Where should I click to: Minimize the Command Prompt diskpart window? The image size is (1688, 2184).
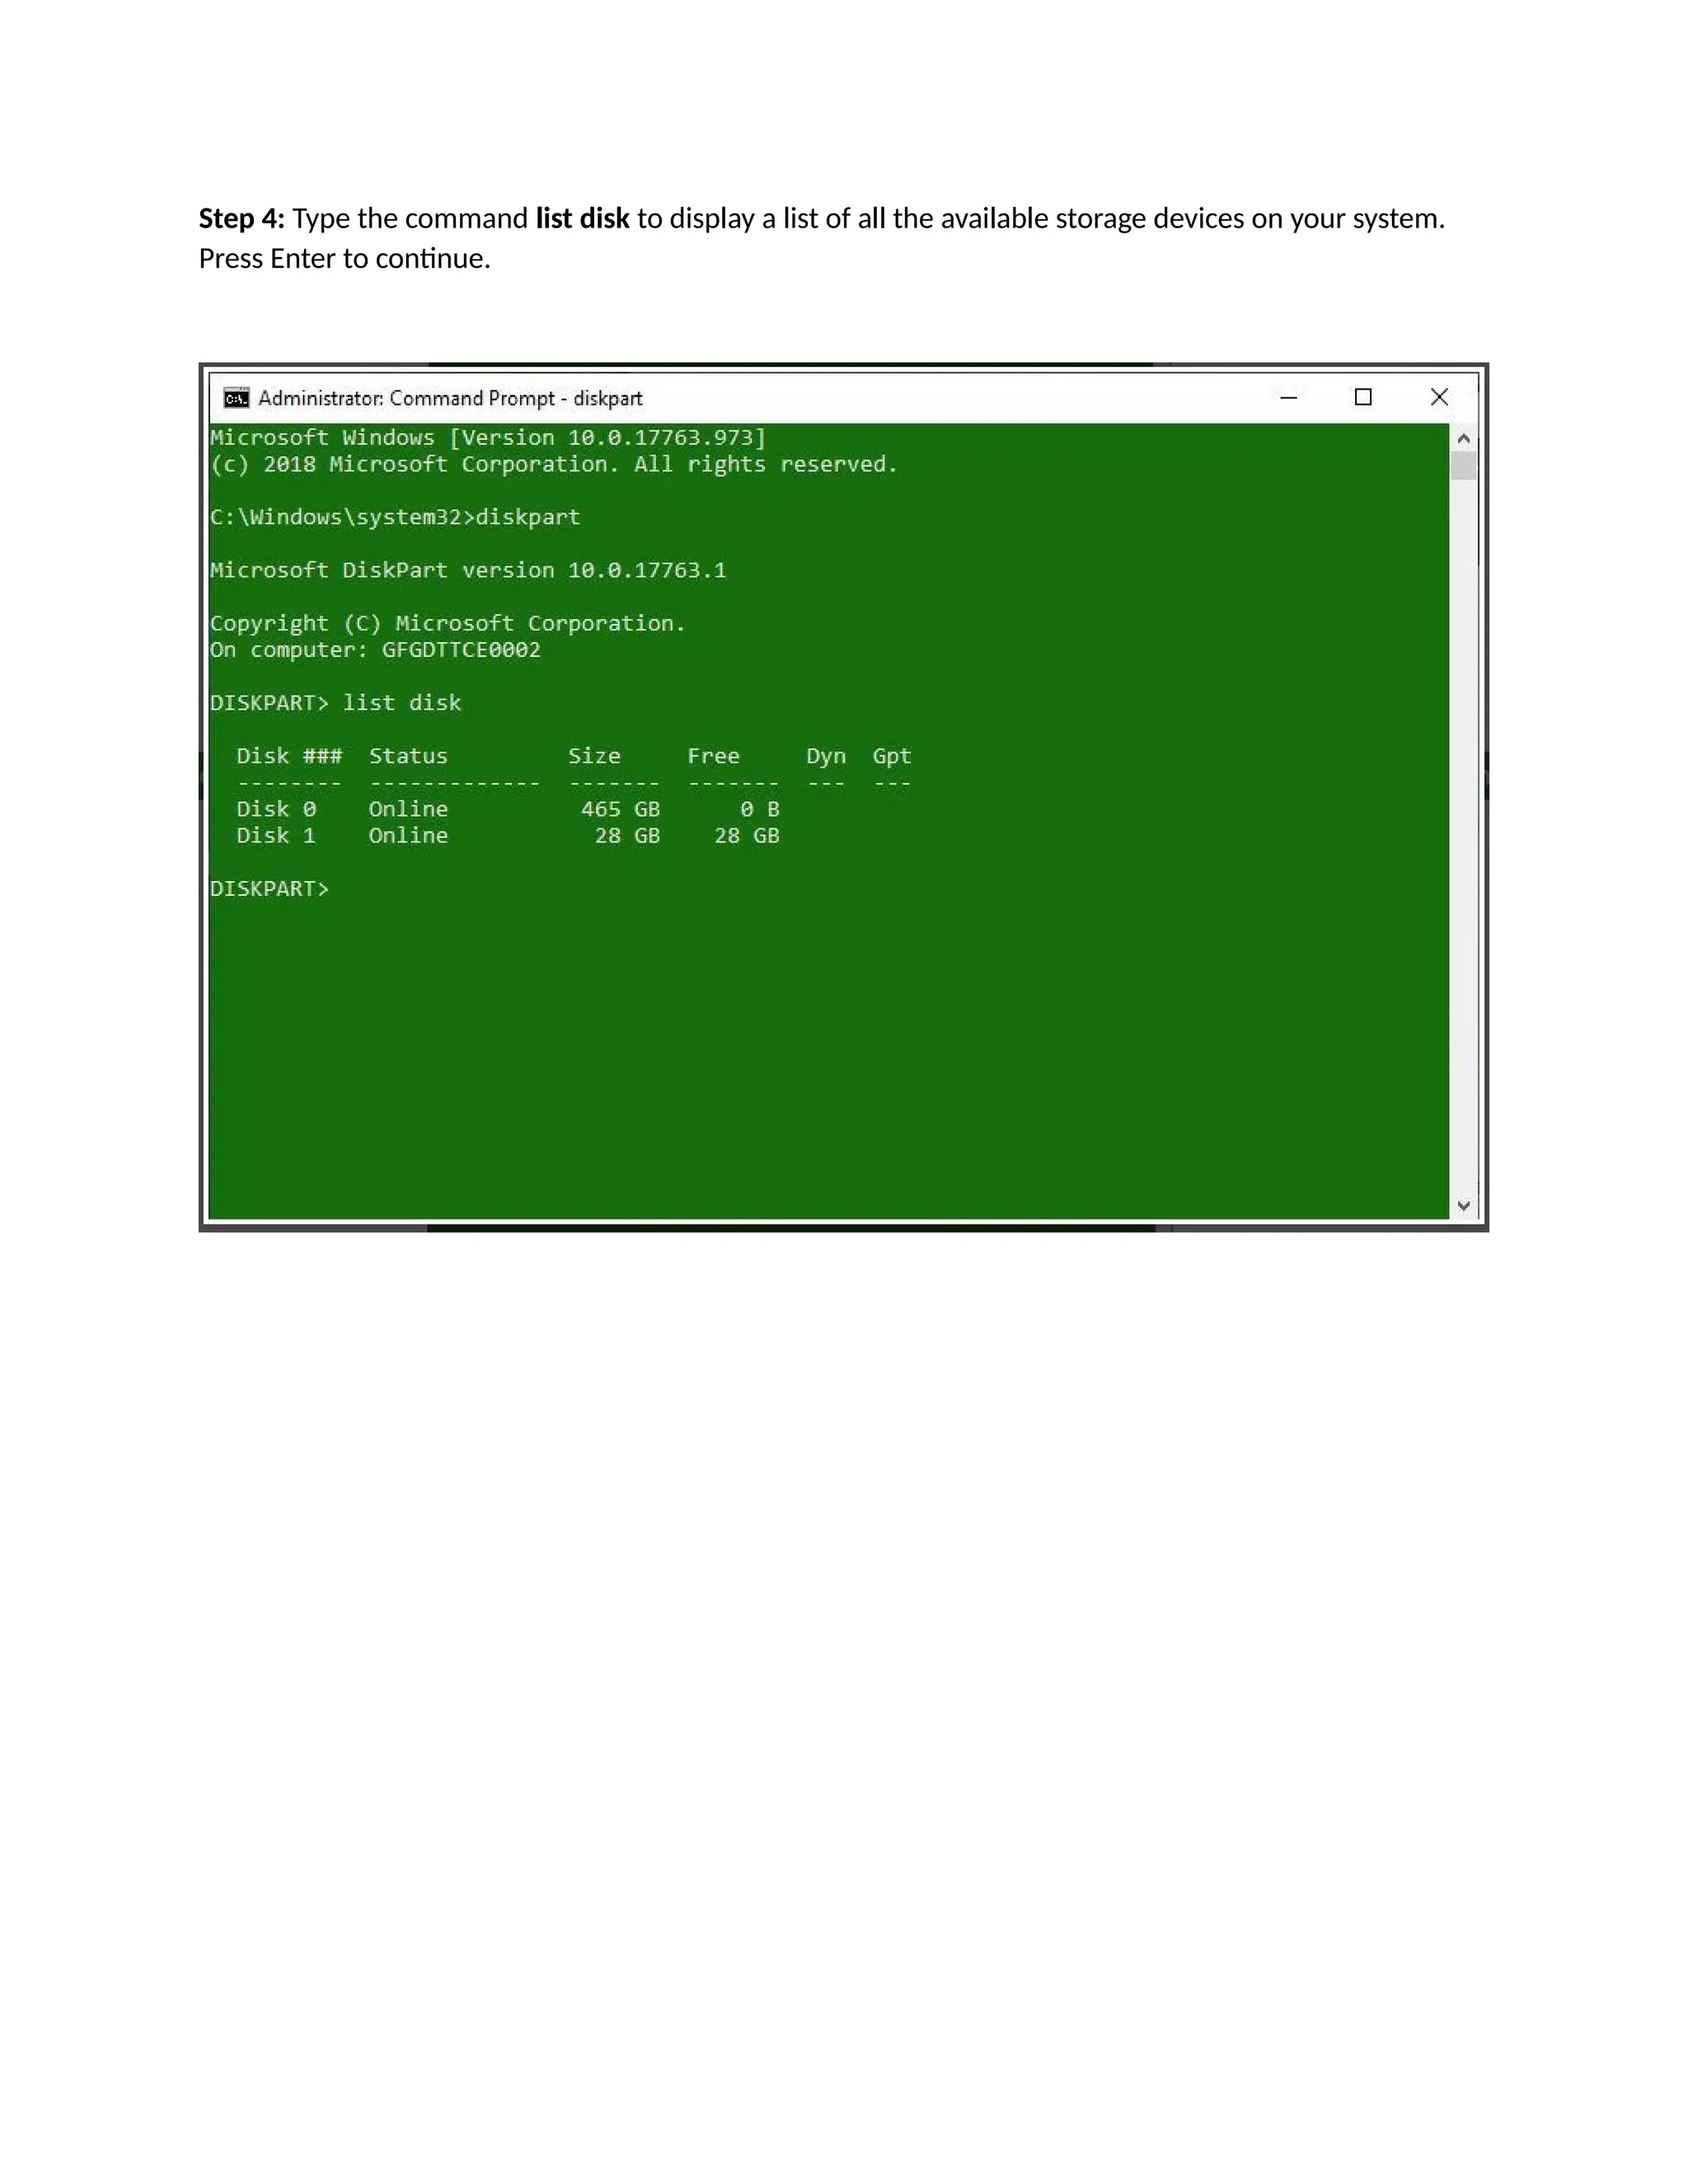point(1289,397)
